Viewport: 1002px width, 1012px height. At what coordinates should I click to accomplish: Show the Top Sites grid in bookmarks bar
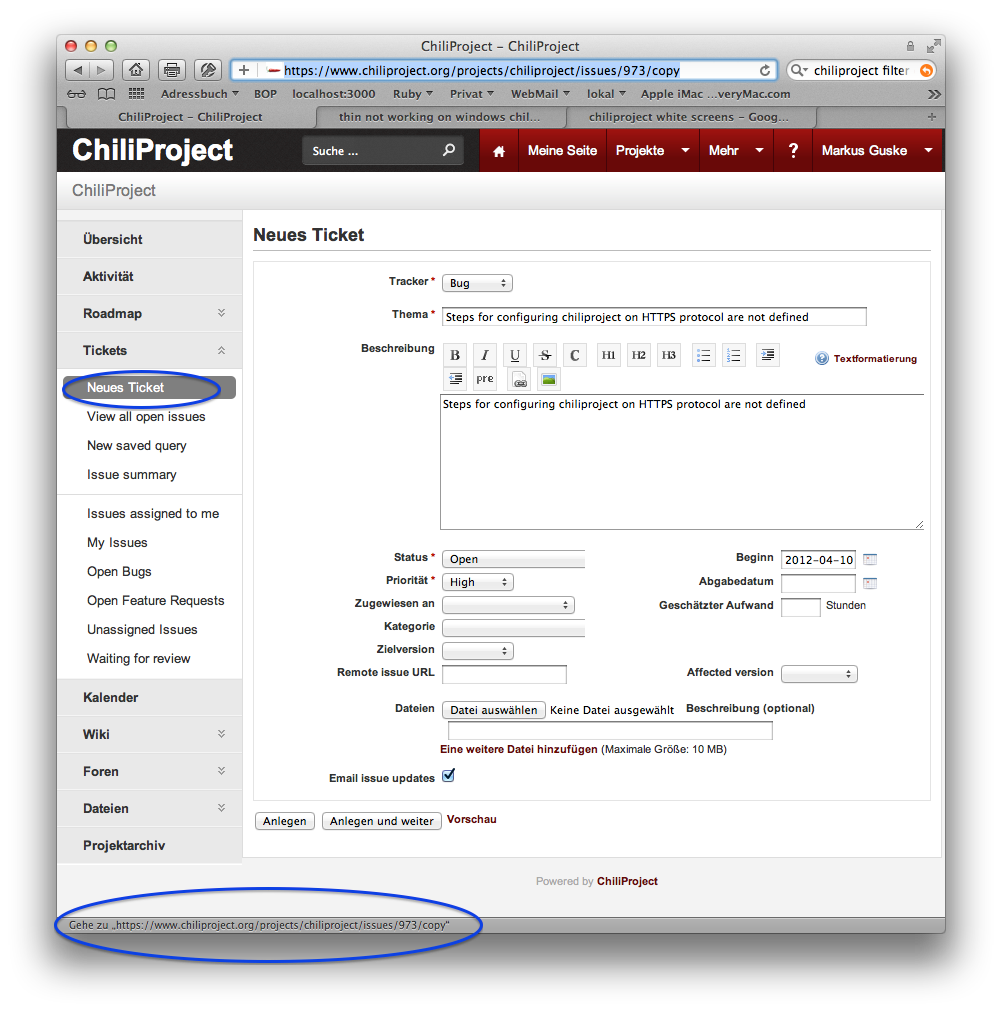[136, 94]
